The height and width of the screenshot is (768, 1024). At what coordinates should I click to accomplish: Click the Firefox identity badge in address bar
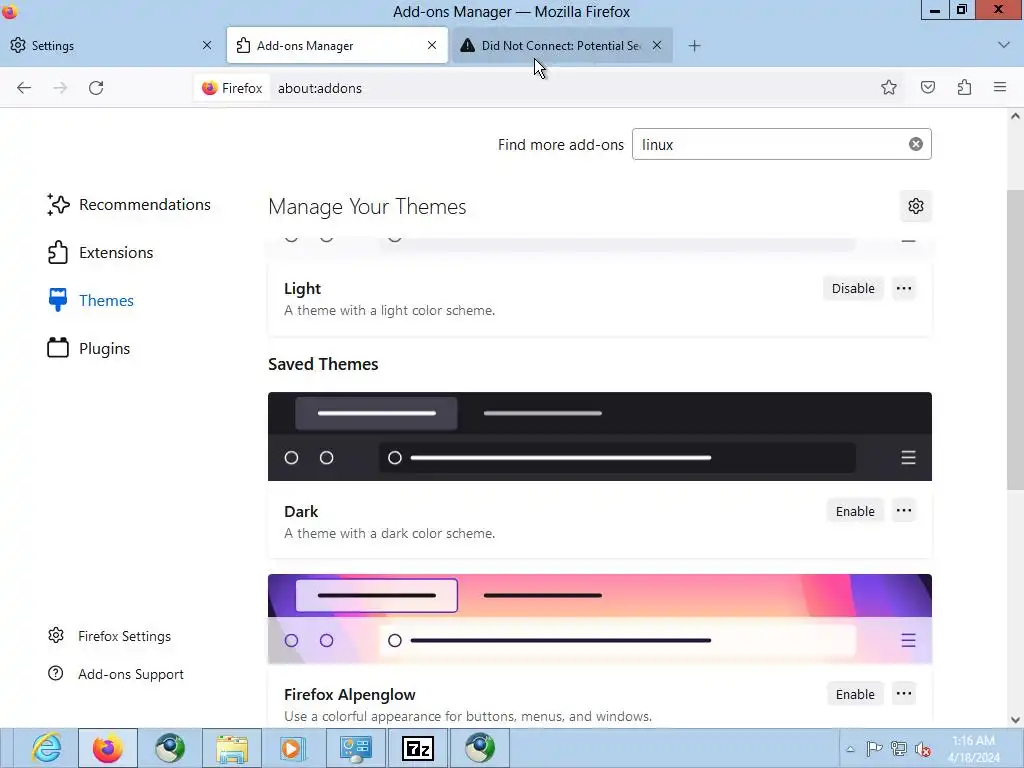[232, 88]
